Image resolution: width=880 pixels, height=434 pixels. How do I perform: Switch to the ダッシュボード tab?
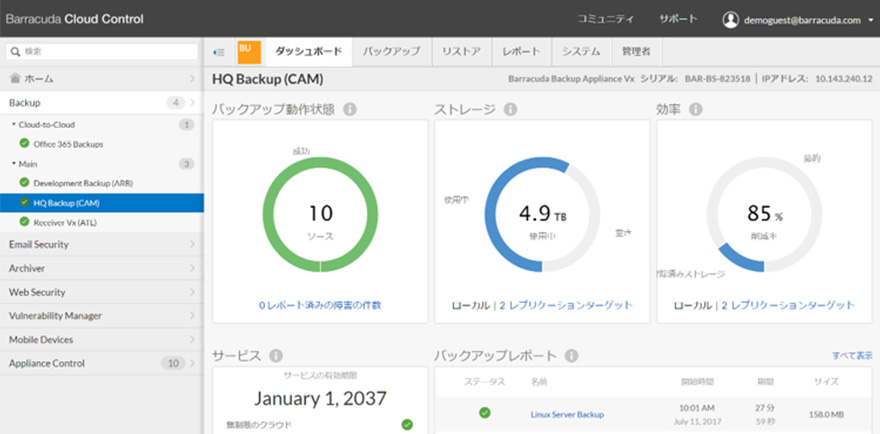(308, 52)
